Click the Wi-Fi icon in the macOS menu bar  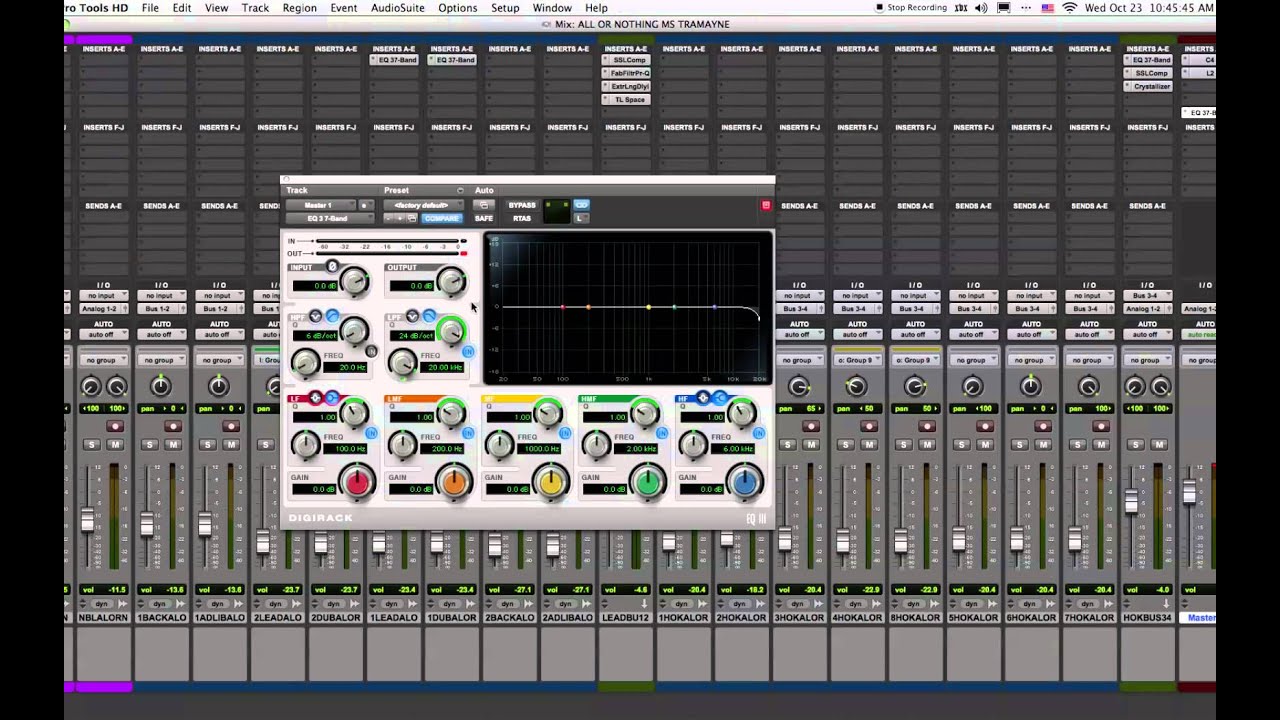coord(1070,8)
